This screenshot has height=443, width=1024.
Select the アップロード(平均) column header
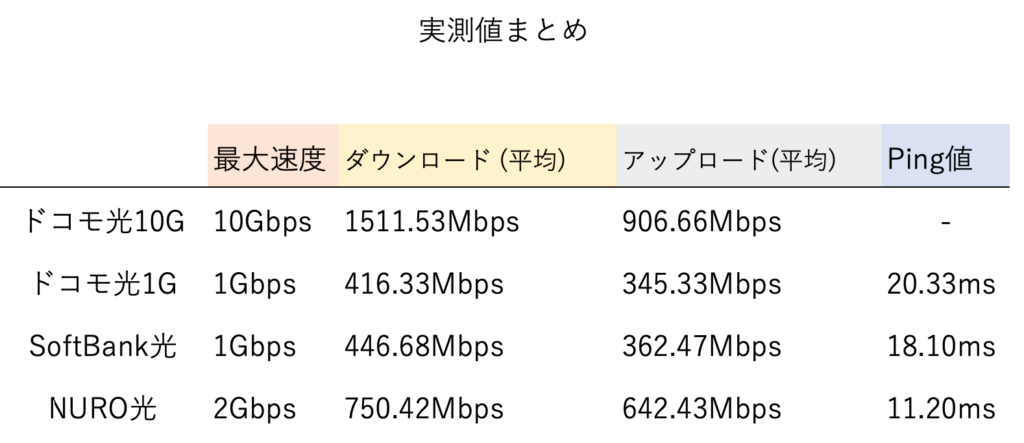729,159
